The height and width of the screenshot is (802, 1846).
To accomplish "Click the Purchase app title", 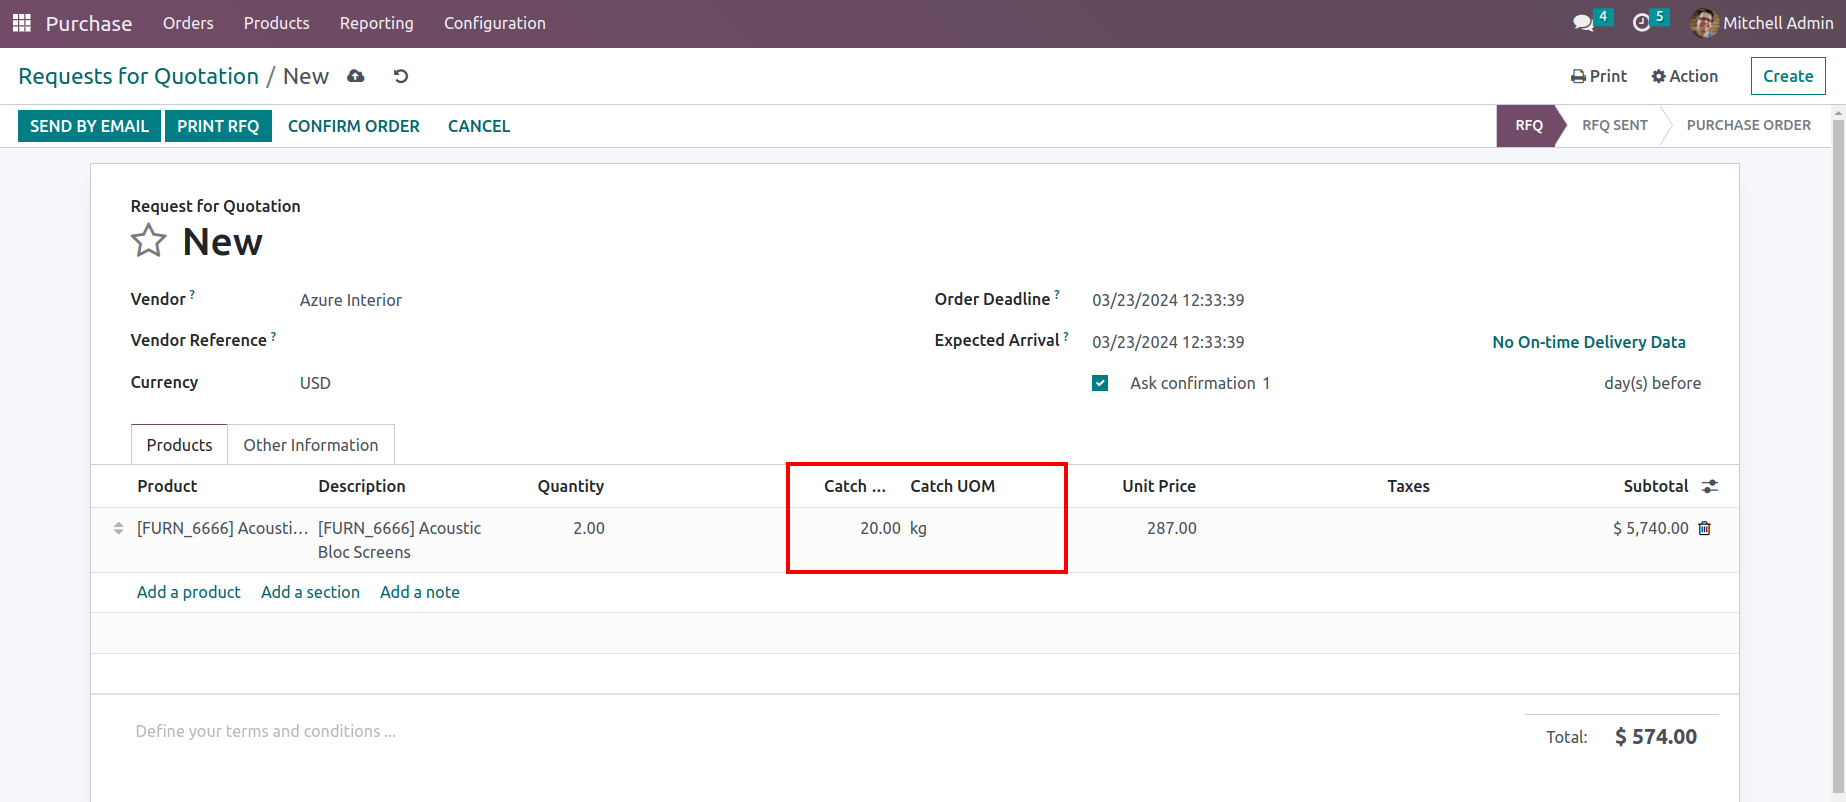I will click(x=89, y=23).
